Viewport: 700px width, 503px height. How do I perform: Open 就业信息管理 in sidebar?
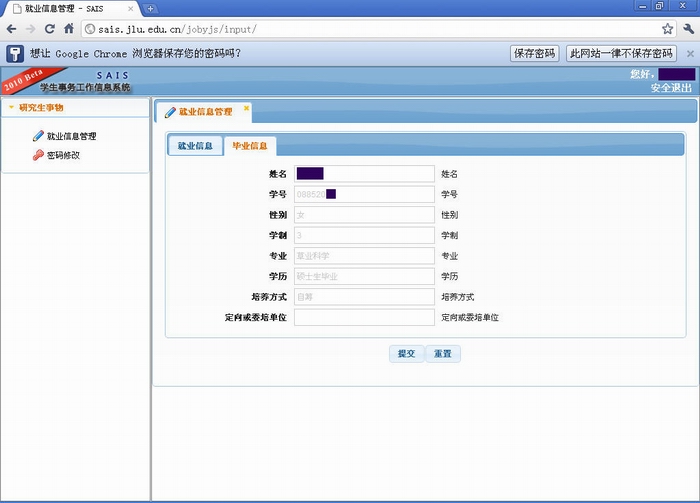tap(71, 136)
